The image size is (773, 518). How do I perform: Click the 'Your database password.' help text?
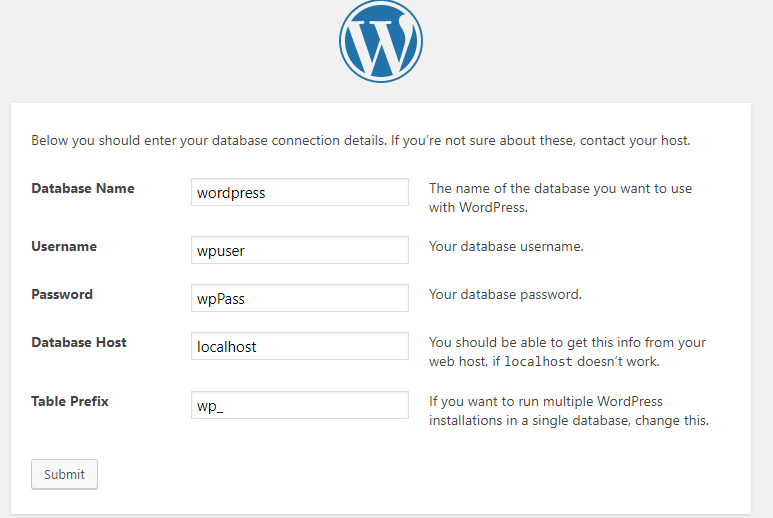pos(505,294)
